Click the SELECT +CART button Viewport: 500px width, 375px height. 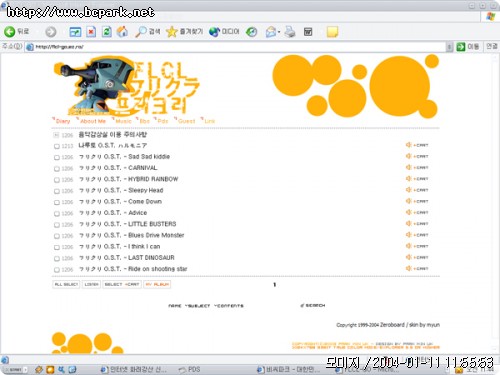pos(122,284)
